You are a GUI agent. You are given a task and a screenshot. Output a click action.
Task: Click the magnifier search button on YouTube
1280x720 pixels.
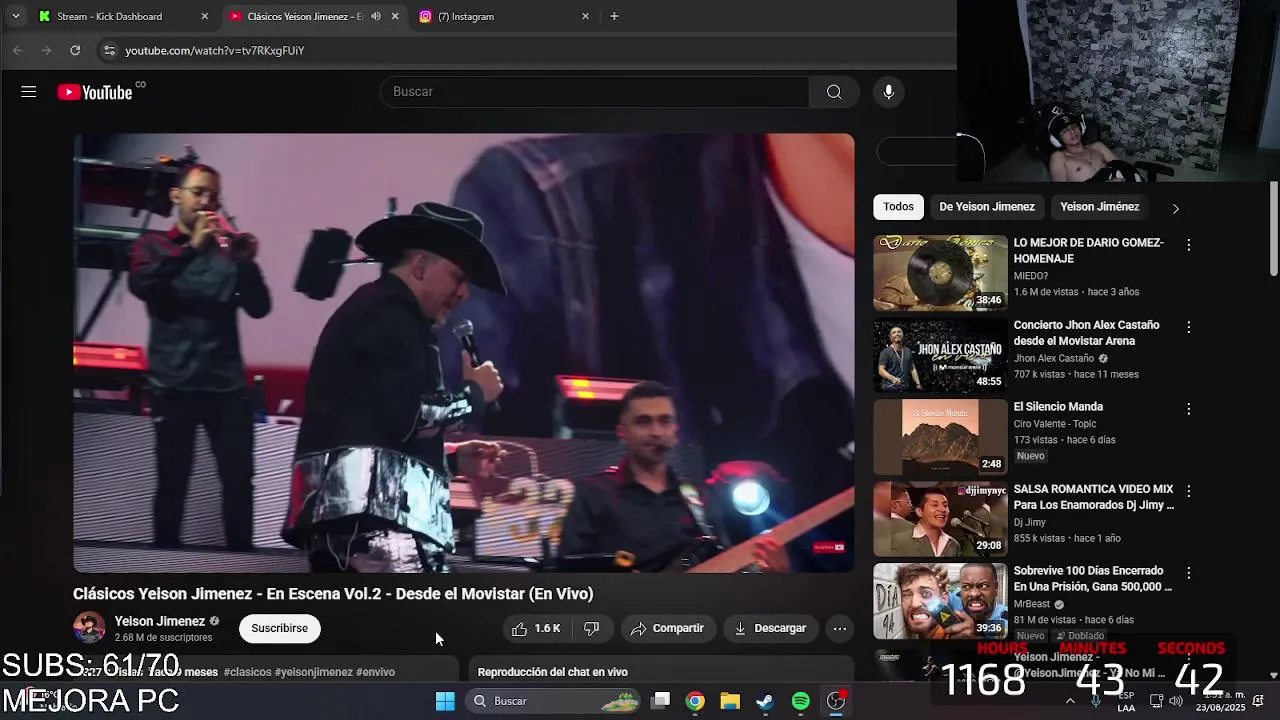point(834,92)
